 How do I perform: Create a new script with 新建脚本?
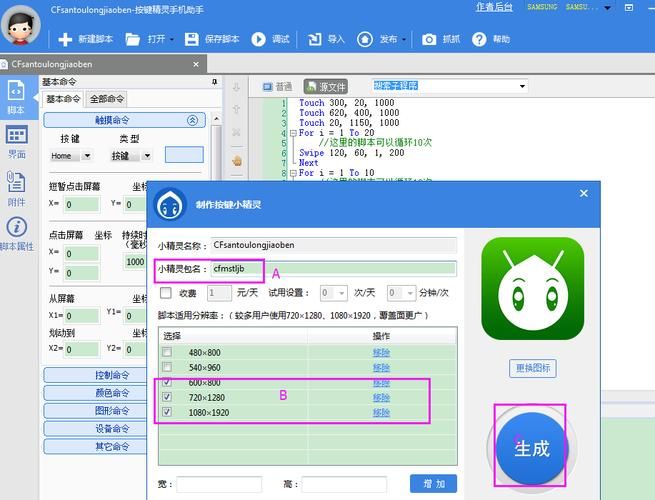(85, 39)
